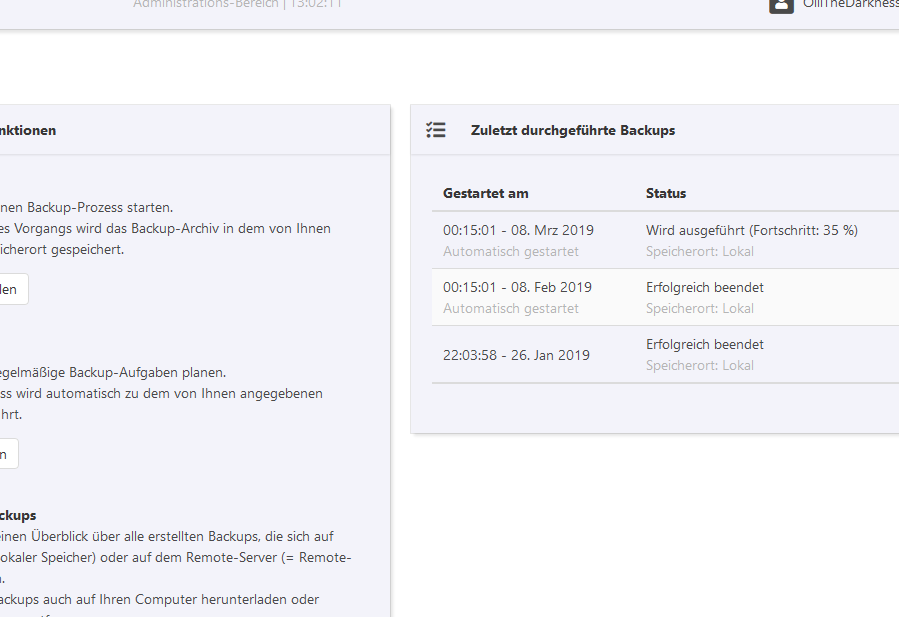The image size is (899, 617).
Task: Click Erfolgreich beendet status of the 26. Jan backup
Action: (705, 344)
